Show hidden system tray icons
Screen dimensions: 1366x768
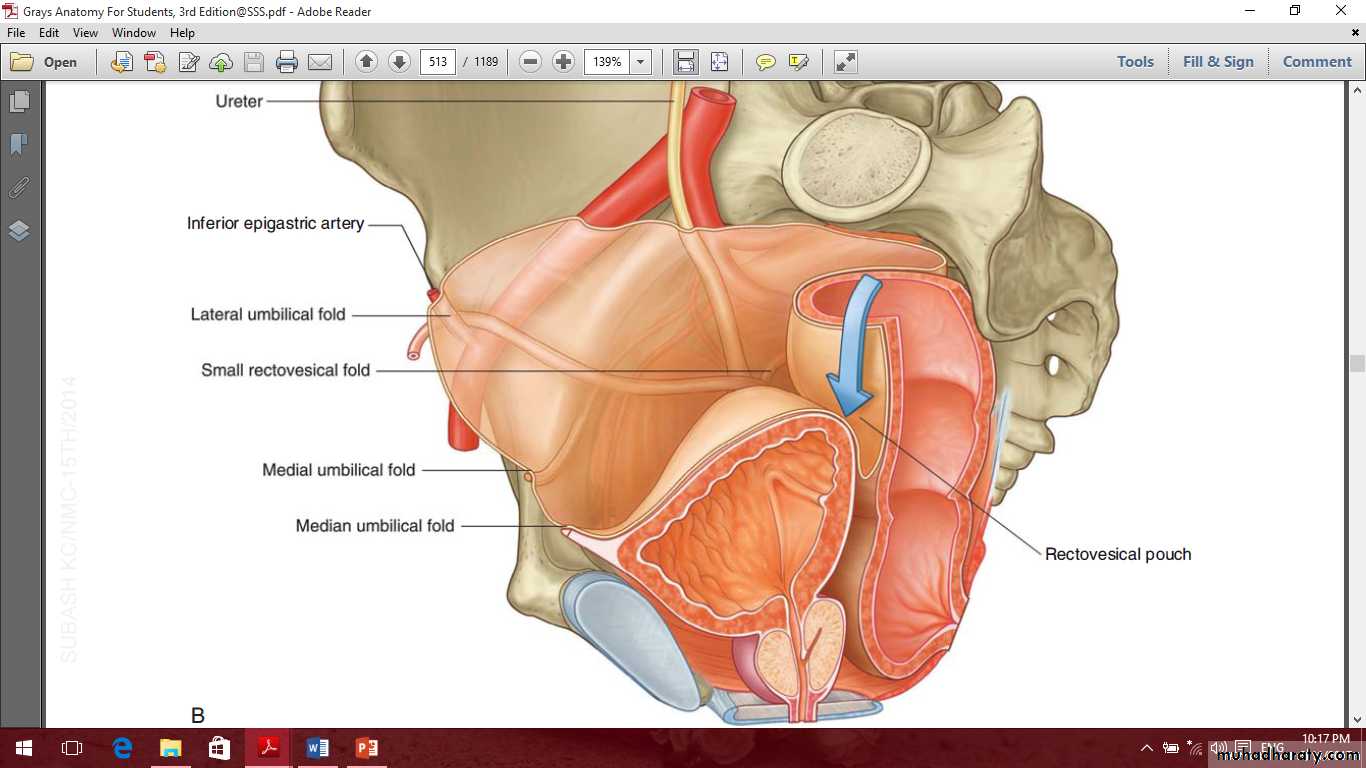tap(1146, 748)
